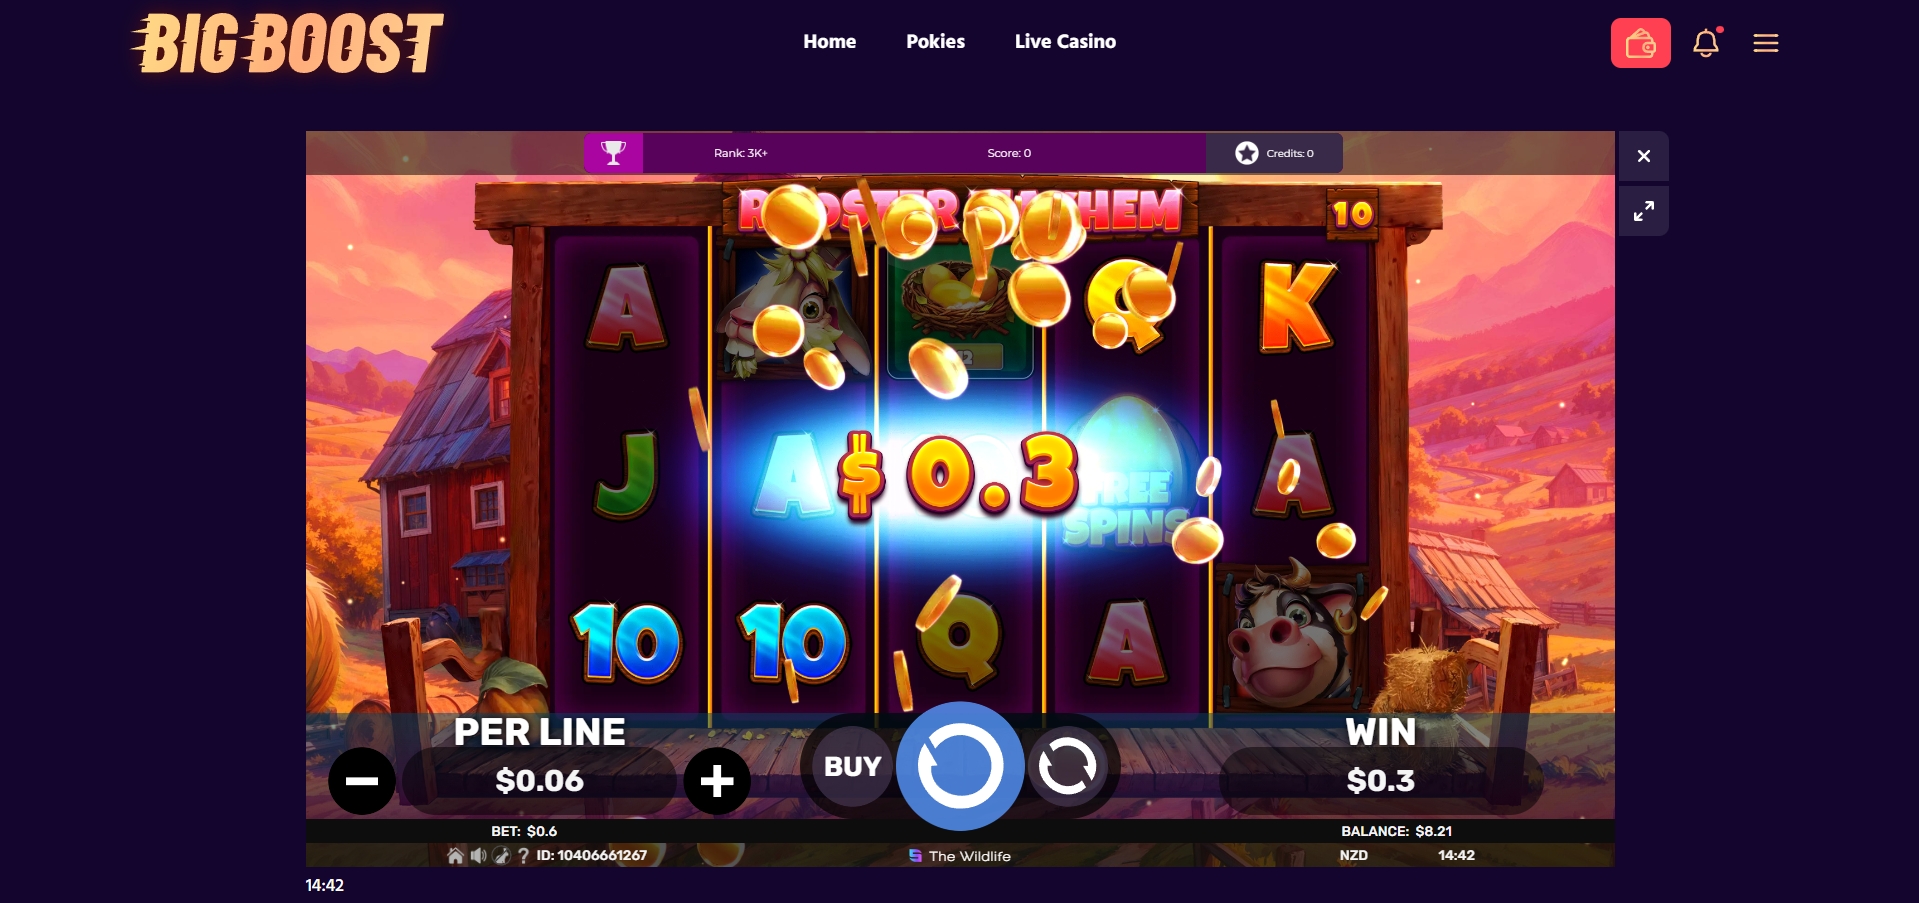This screenshot has width=1919, height=903.
Task: Open the Pokies section
Action: click(x=935, y=41)
